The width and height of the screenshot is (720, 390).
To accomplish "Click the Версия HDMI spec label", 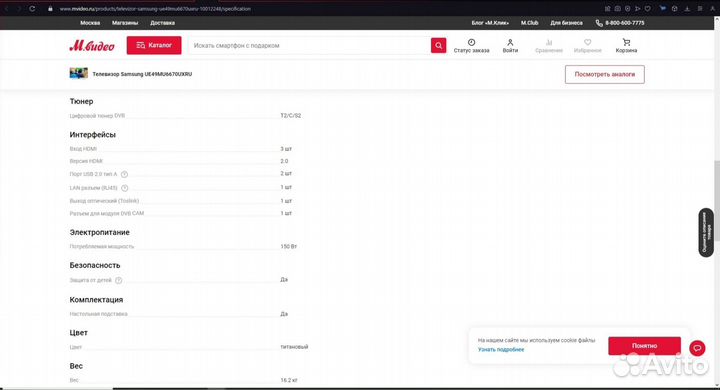I will click(x=86, y=161).
